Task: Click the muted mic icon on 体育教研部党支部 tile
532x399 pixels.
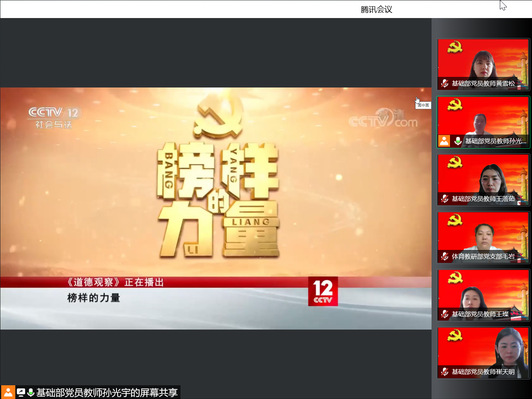Action: coord(444,256)
